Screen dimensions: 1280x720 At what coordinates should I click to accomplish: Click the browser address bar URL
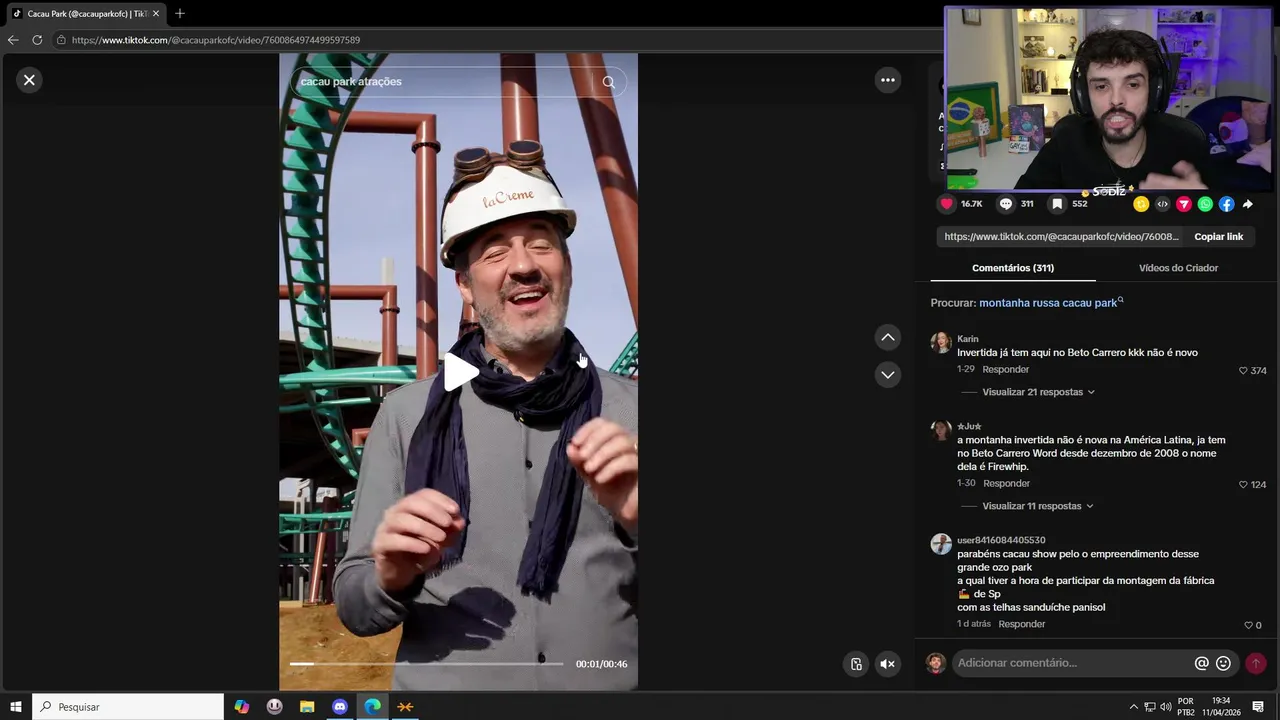(216, 40)
